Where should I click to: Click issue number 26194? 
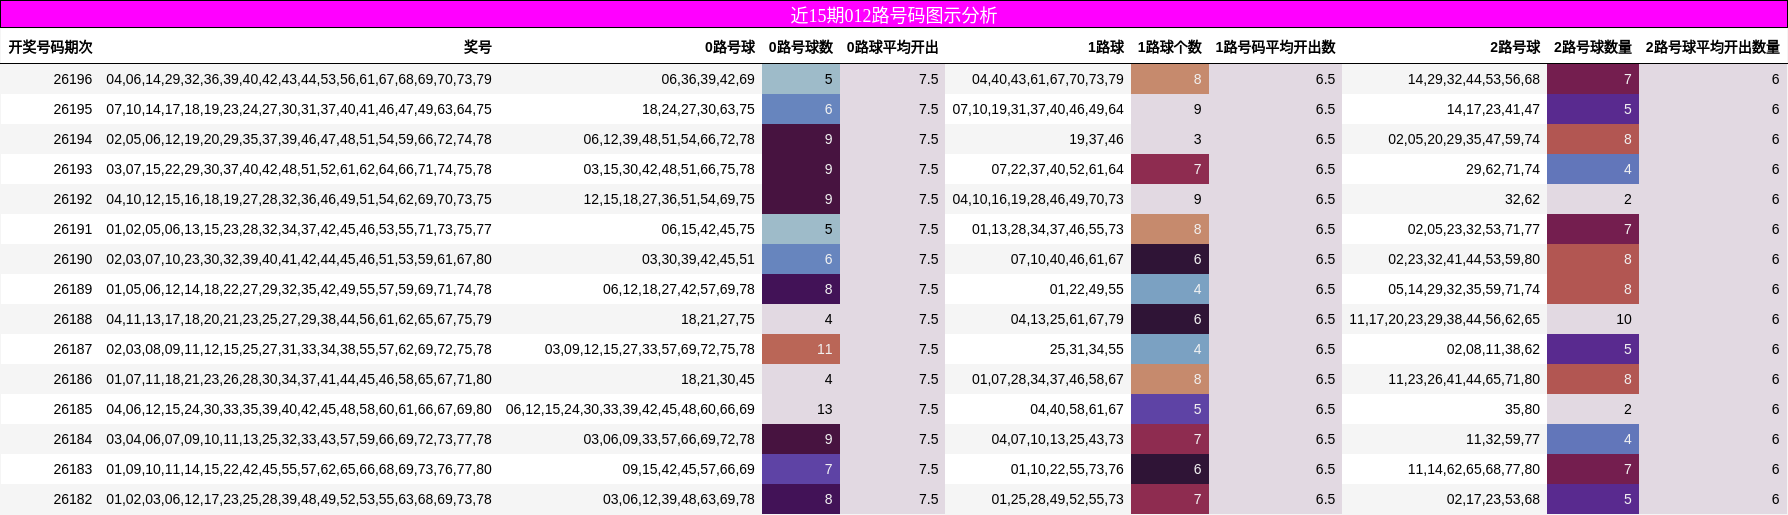pyautogui.click(x=73, y=139)
